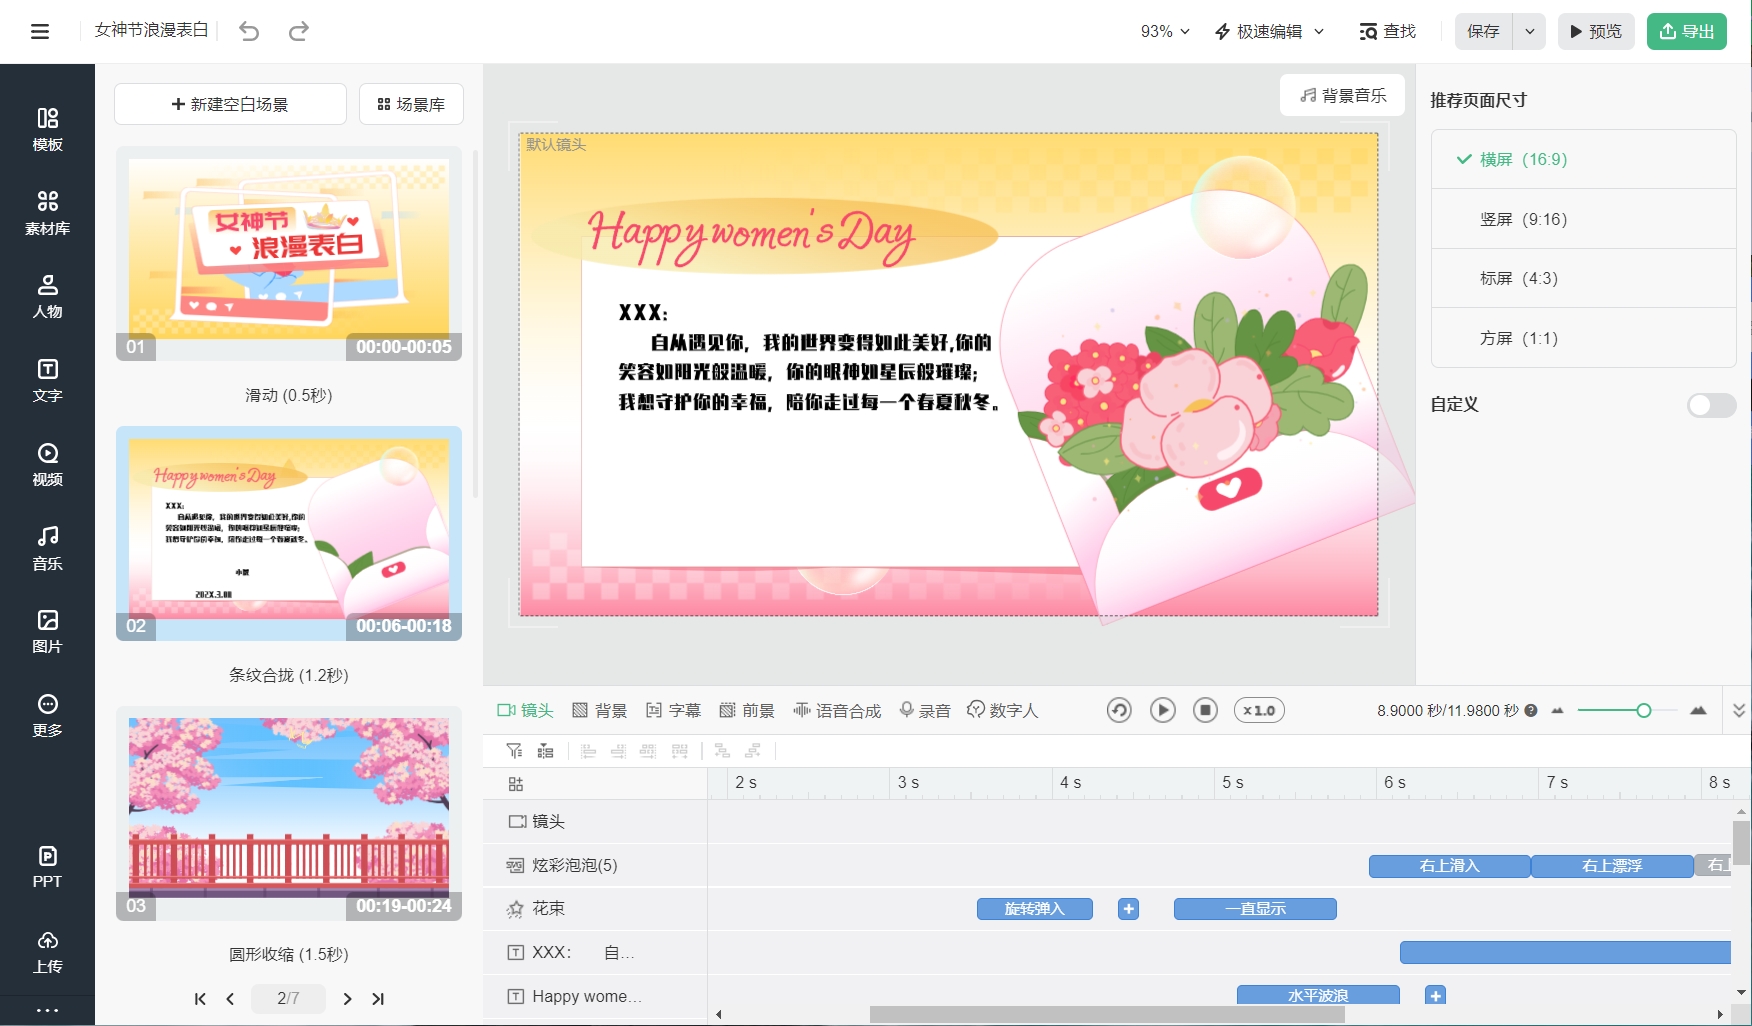Go to previous scene page

click(x=230, y=998)
